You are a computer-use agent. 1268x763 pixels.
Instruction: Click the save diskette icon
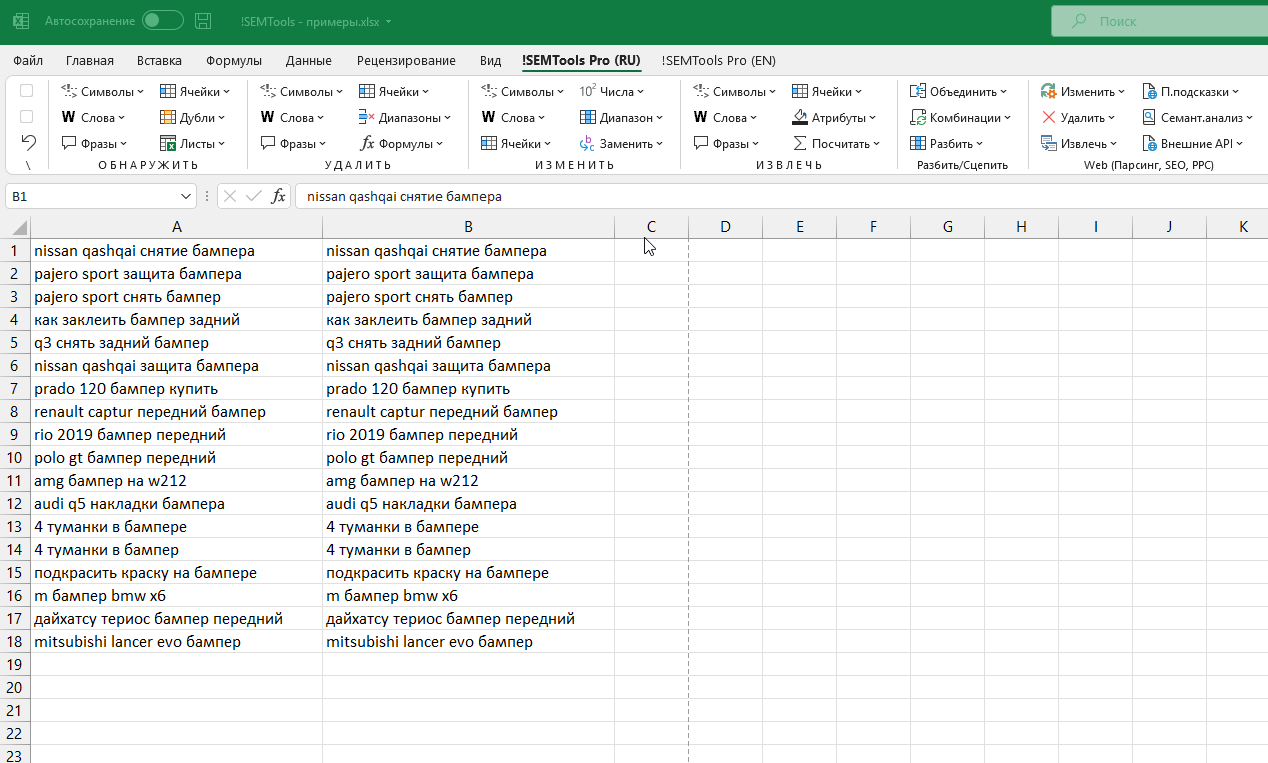point(203,20)
